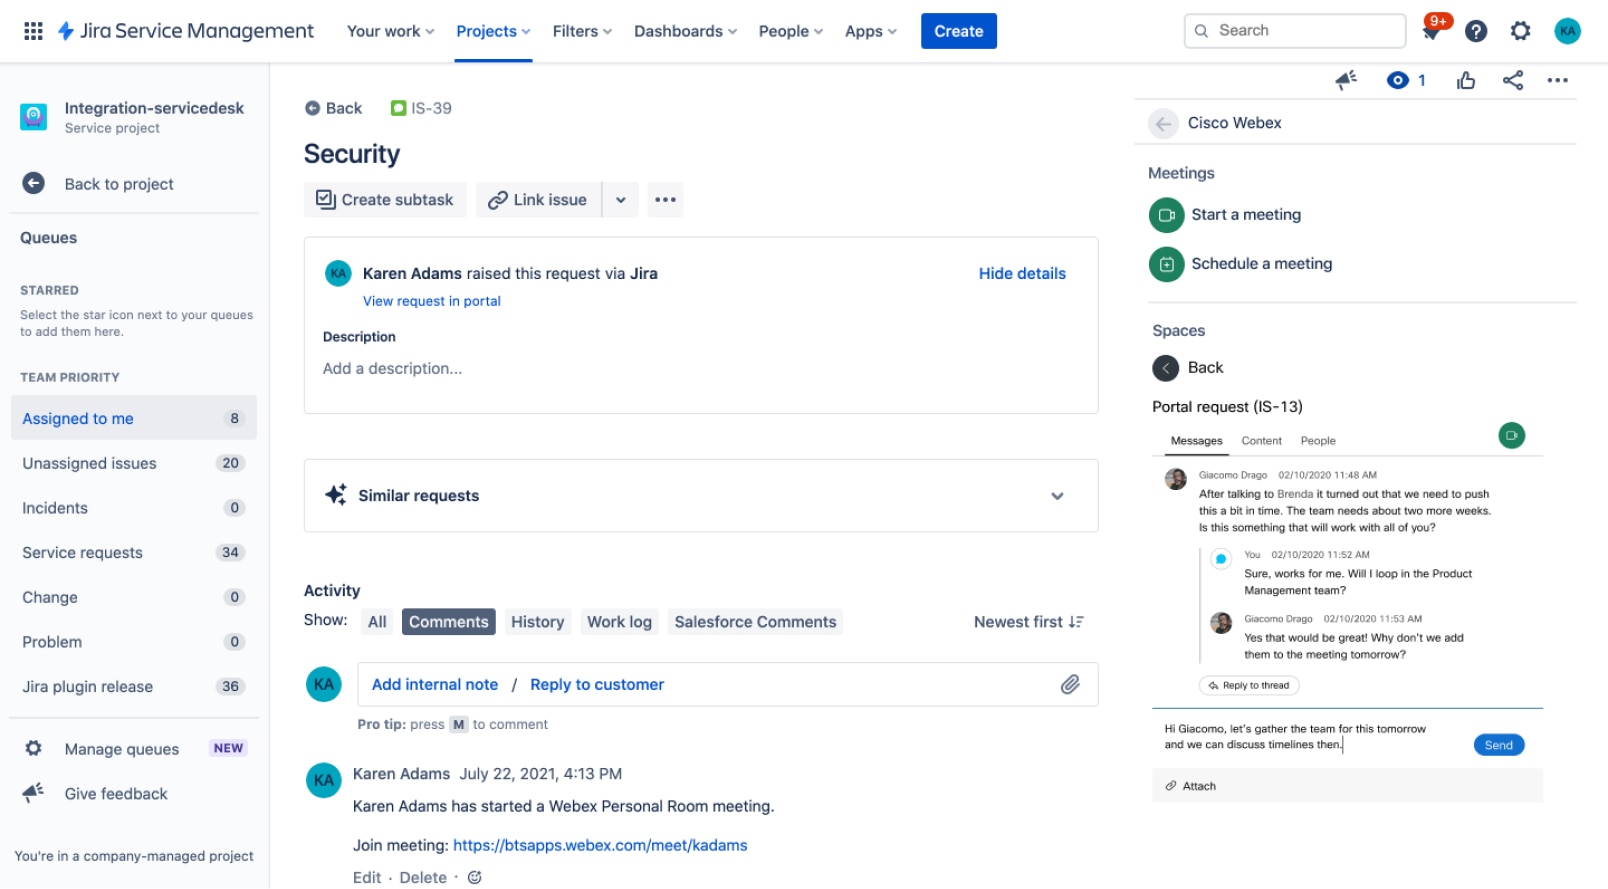This screenshot has height=889, width=1608.
Task: Click Create subtask
Action: coord(385,200)
